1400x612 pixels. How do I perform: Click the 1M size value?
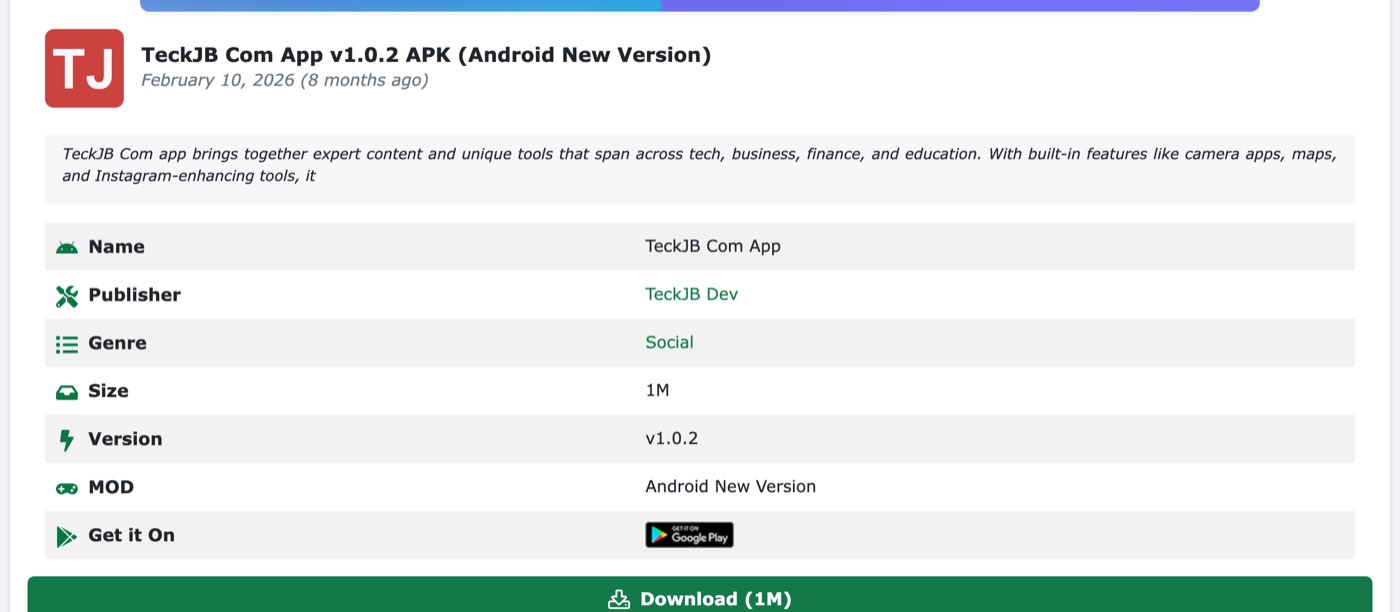[657, 390]
